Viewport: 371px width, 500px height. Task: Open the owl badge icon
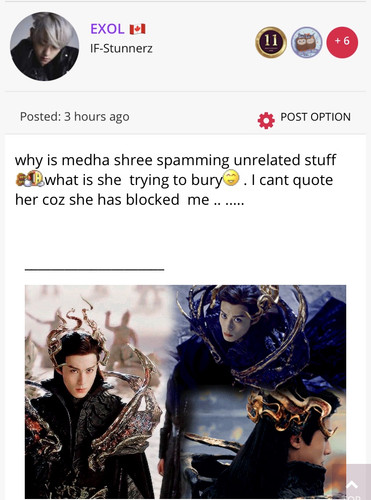coord(306,42)
